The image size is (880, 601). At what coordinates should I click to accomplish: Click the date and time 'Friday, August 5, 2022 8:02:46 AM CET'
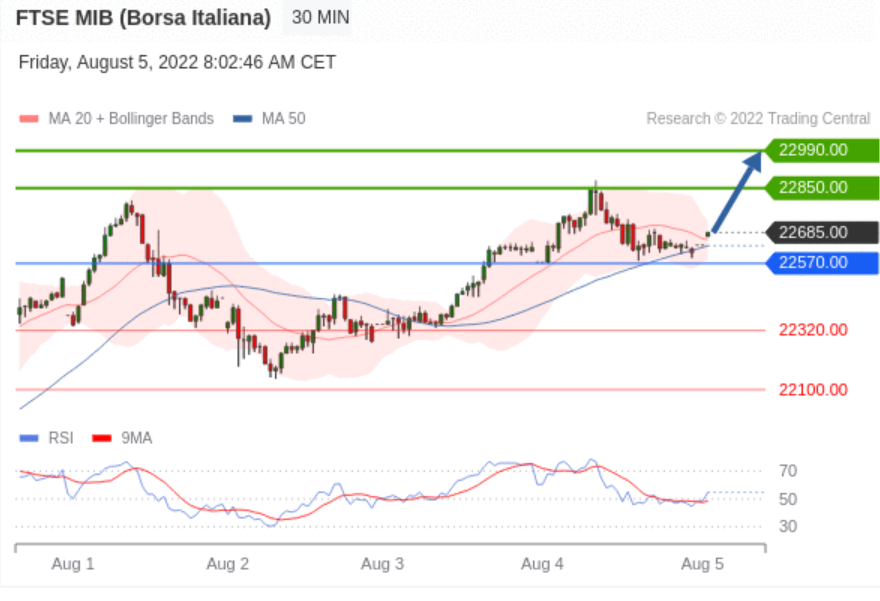point(177,62)
